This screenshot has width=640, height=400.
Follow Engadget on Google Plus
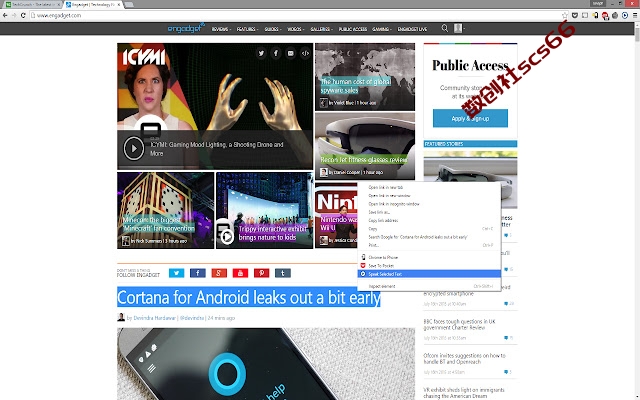pyautogui.click(x=219, y=273)
